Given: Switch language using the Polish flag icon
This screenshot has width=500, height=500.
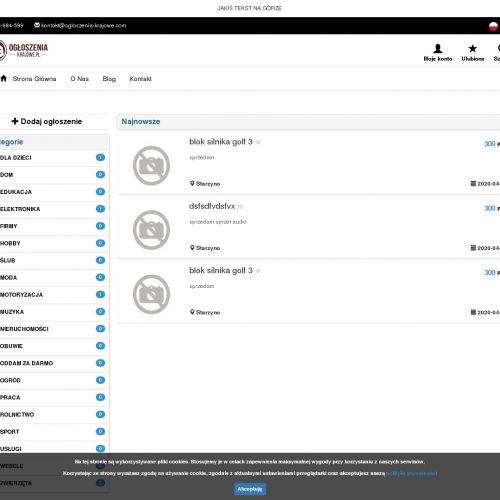Looking at the screenshot, I should 493,26.
